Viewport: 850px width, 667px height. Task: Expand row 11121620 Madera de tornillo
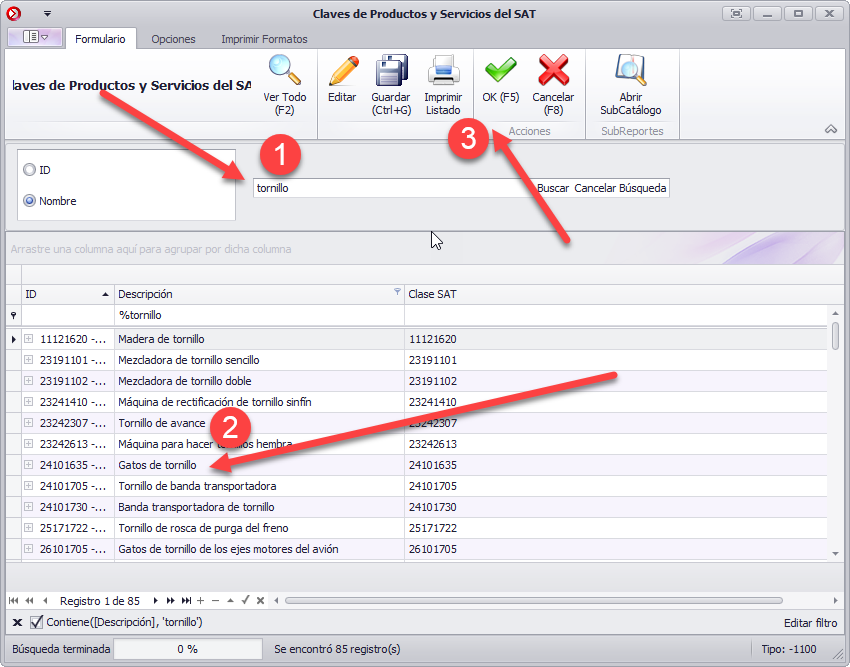pyautogui.click(x=29, y=339)
